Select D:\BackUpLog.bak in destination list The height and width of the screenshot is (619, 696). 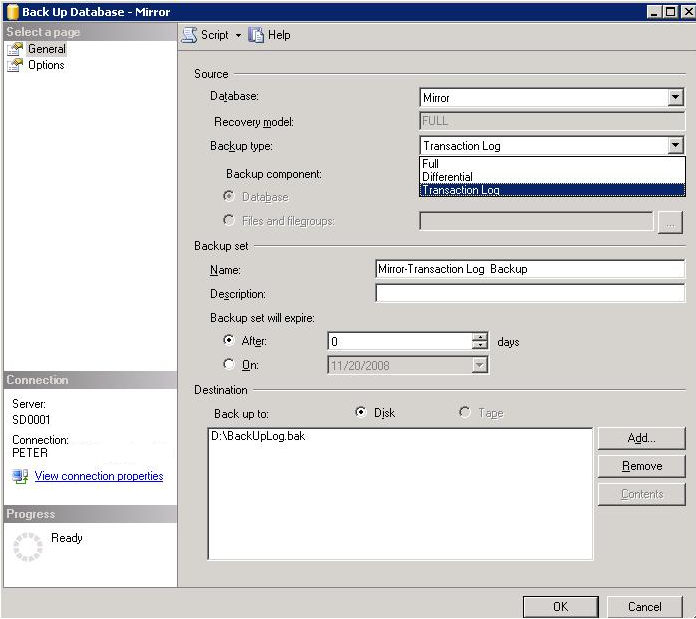click(258, 436)
